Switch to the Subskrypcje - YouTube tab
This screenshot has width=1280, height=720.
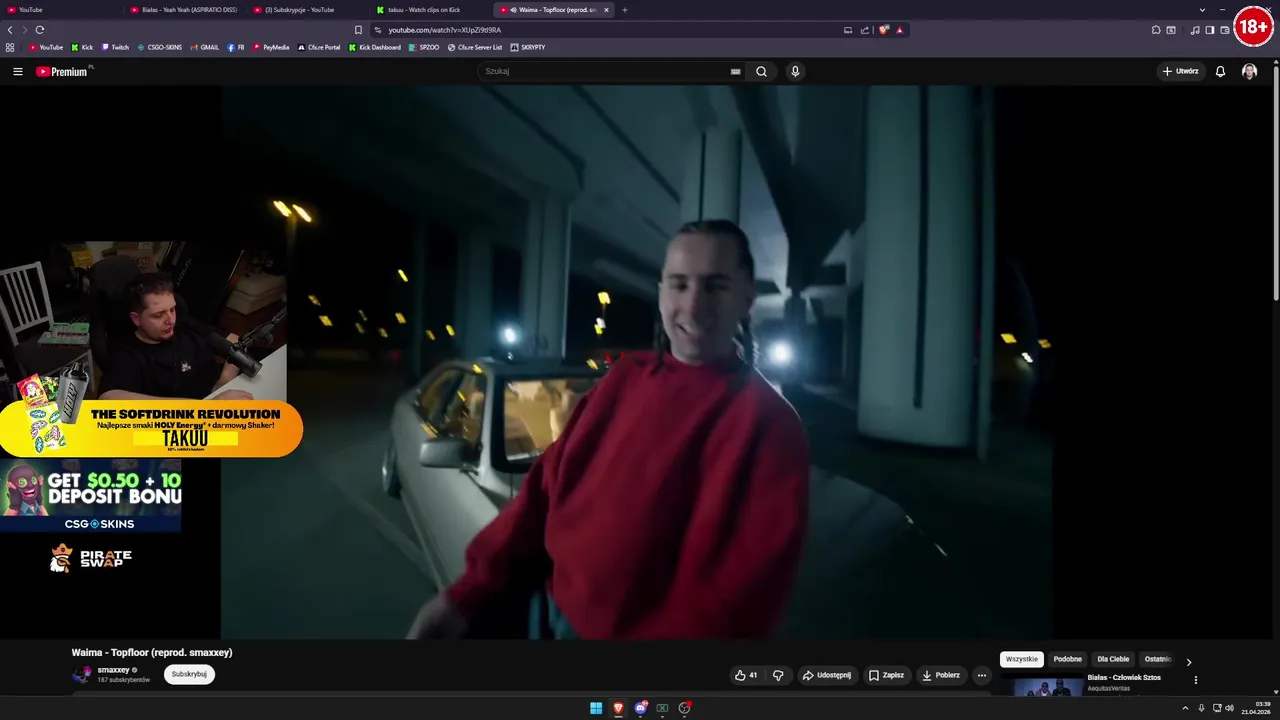308,10
